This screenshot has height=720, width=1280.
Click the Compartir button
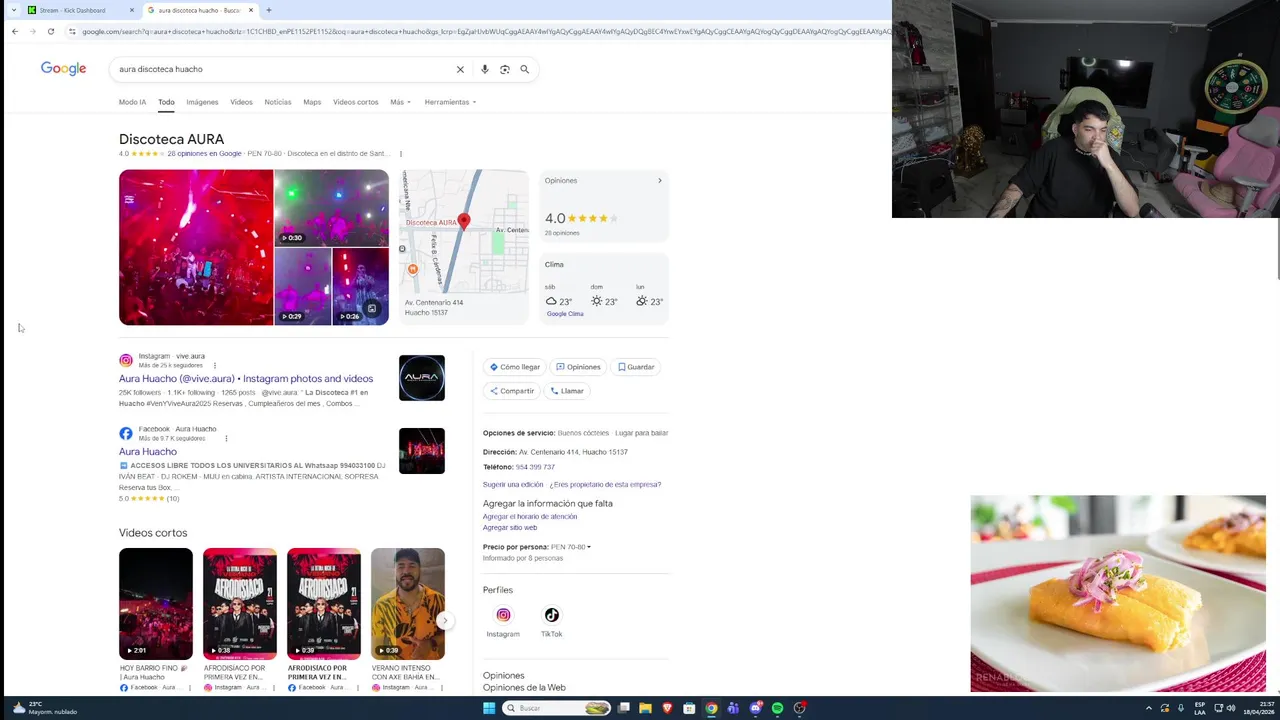point(511,391)
